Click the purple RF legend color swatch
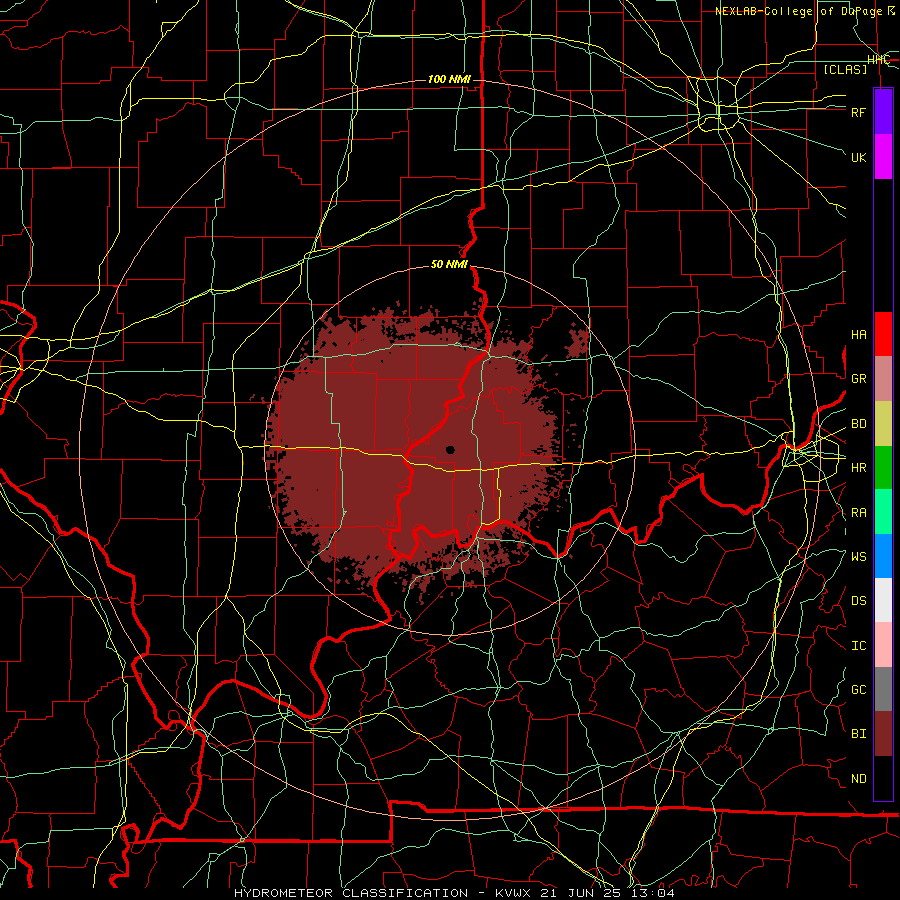 point(883,112)
